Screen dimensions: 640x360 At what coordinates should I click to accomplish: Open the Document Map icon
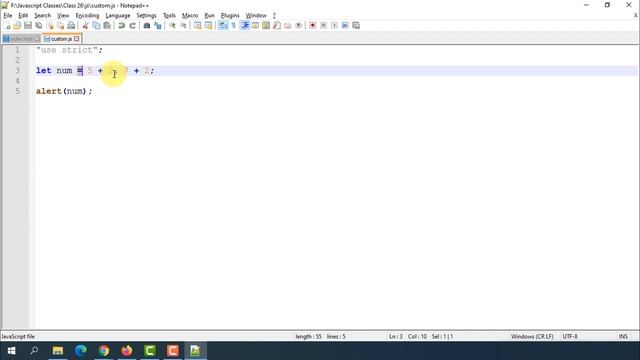[266, 25]
